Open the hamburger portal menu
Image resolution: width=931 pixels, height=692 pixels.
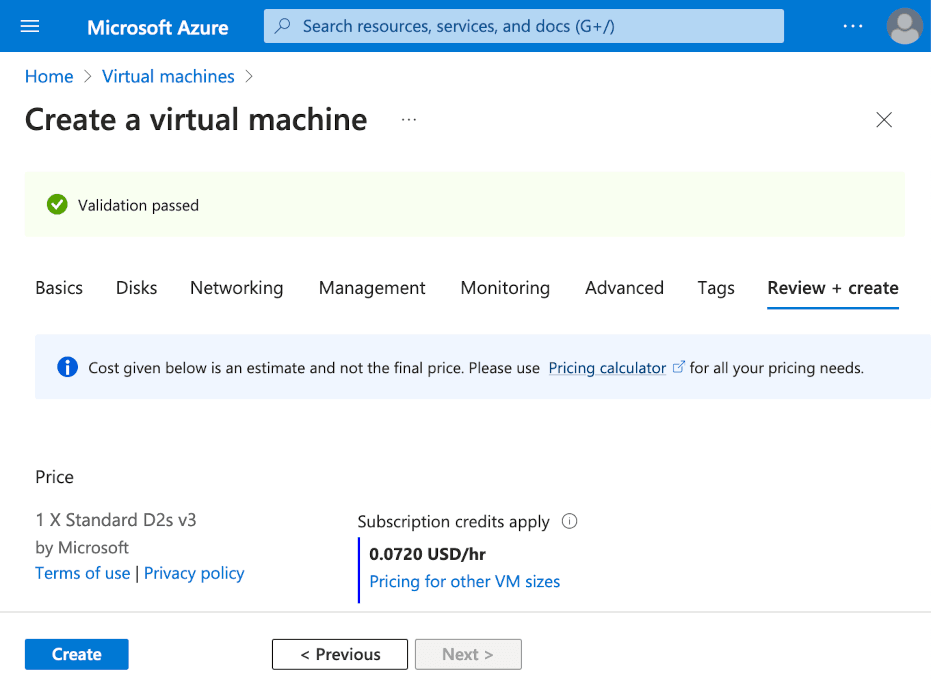30,27
